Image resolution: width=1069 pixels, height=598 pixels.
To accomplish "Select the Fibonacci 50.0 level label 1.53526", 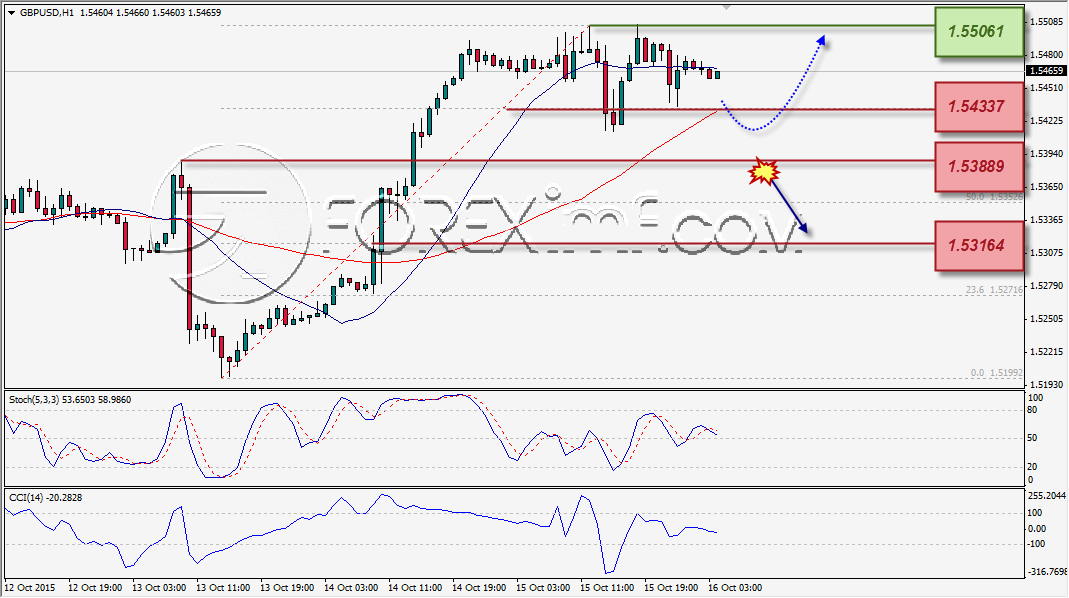I will (994, 197).
